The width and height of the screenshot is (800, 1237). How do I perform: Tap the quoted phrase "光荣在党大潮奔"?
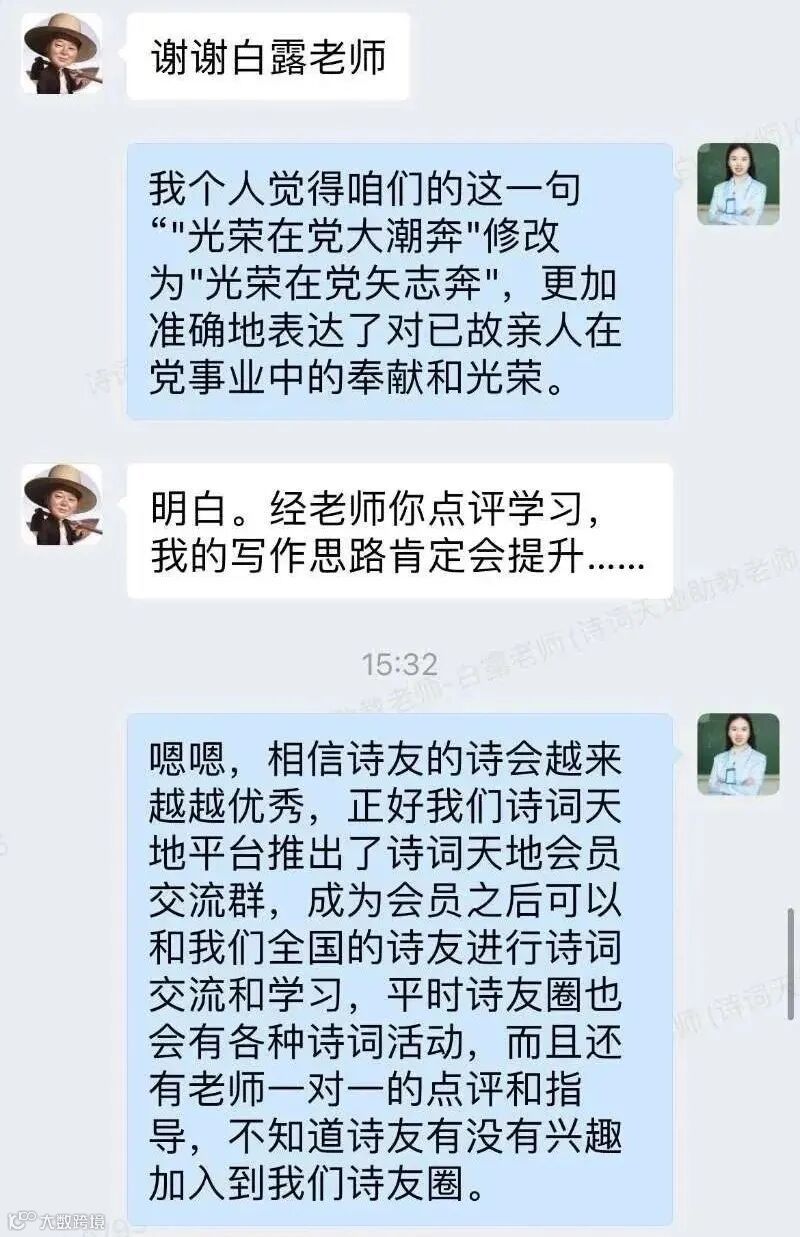point(375,236)
